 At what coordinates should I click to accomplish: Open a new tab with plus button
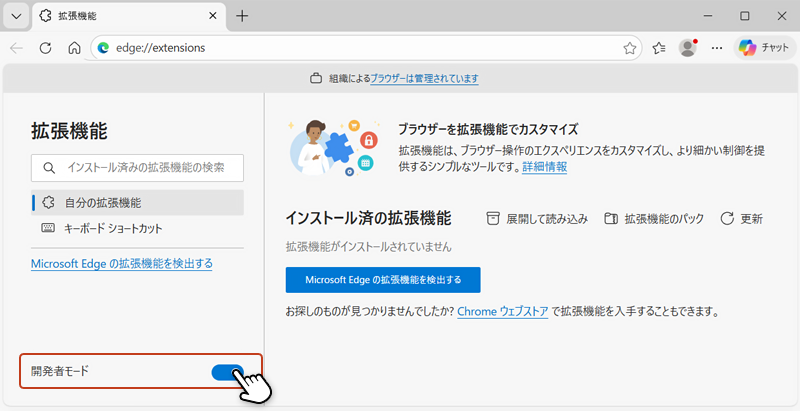click(x=242, y=16)
